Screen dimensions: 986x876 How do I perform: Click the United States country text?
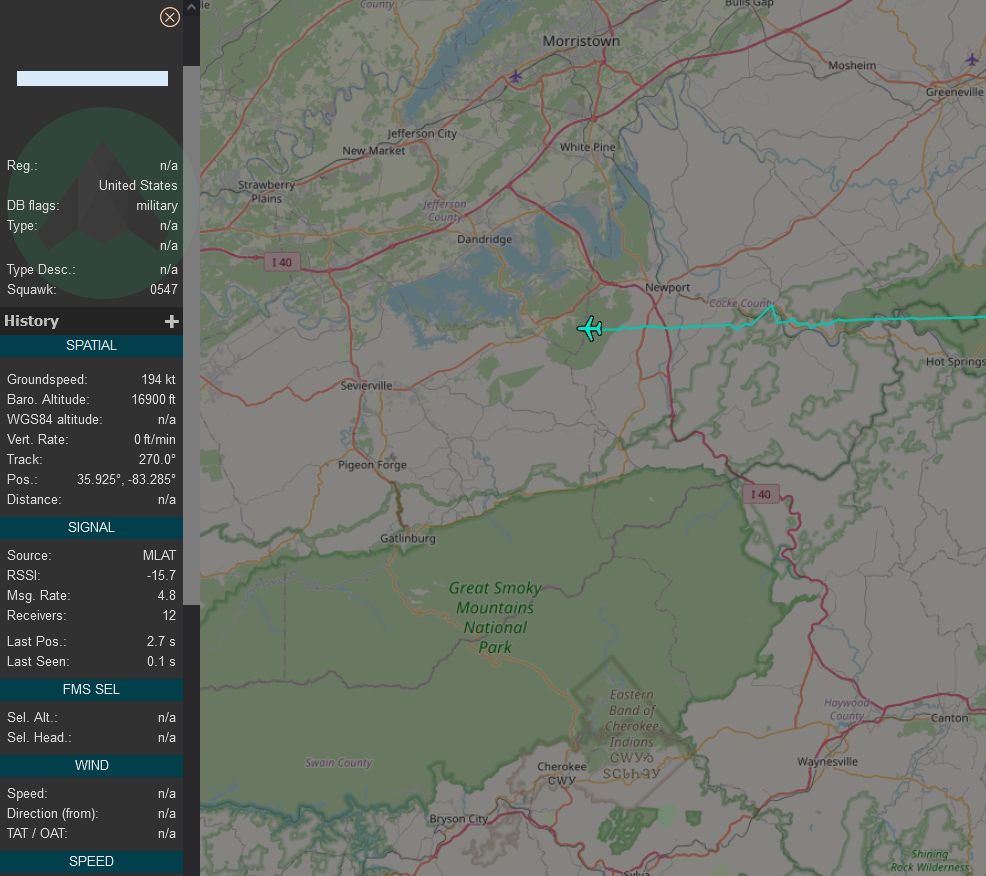[x=138, y=186]
